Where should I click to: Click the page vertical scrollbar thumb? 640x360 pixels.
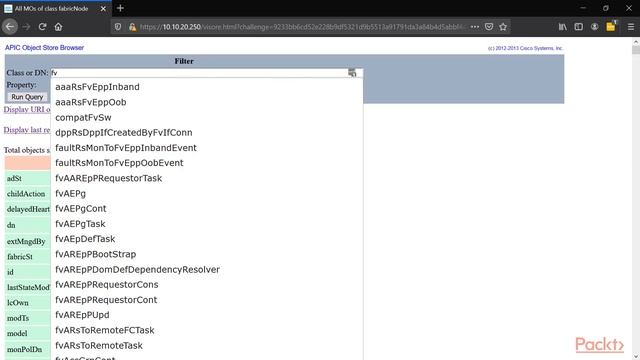[x=636, y=50]
